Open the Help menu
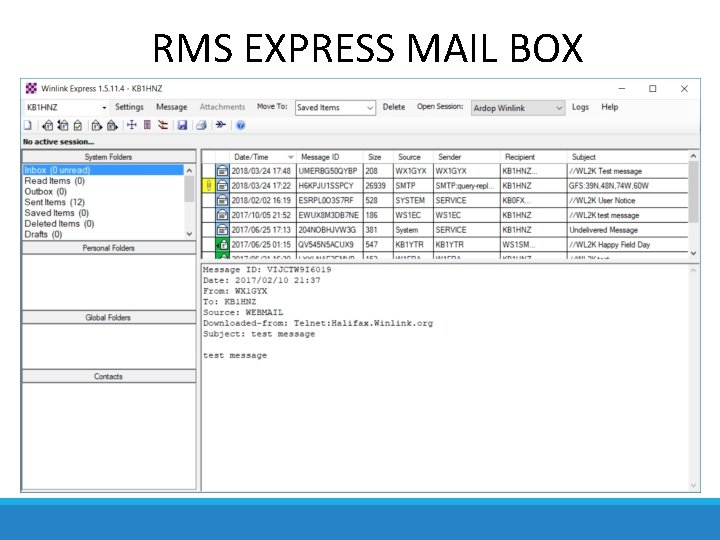 (609, 107)
